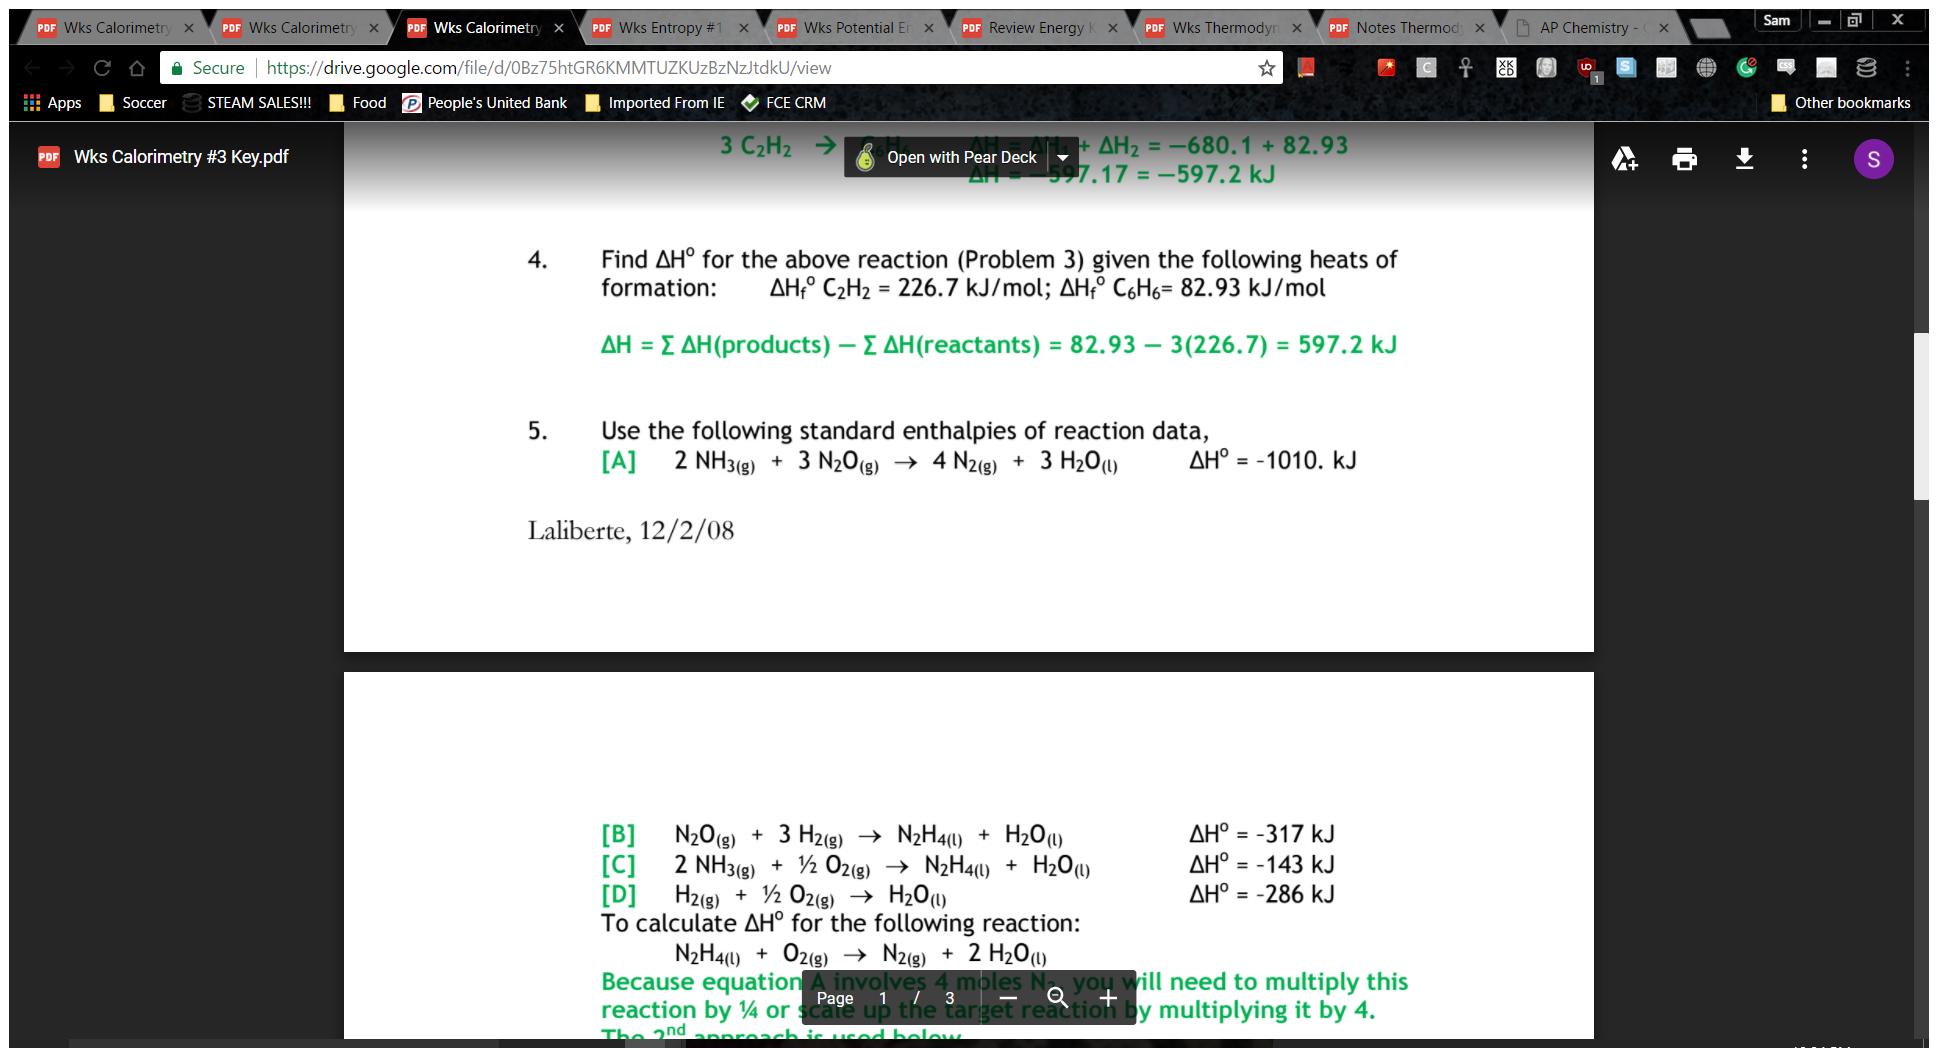Expand the Open with dropdown arrow
The image size is (1938, 1048).
click(x=1062, y=157)
